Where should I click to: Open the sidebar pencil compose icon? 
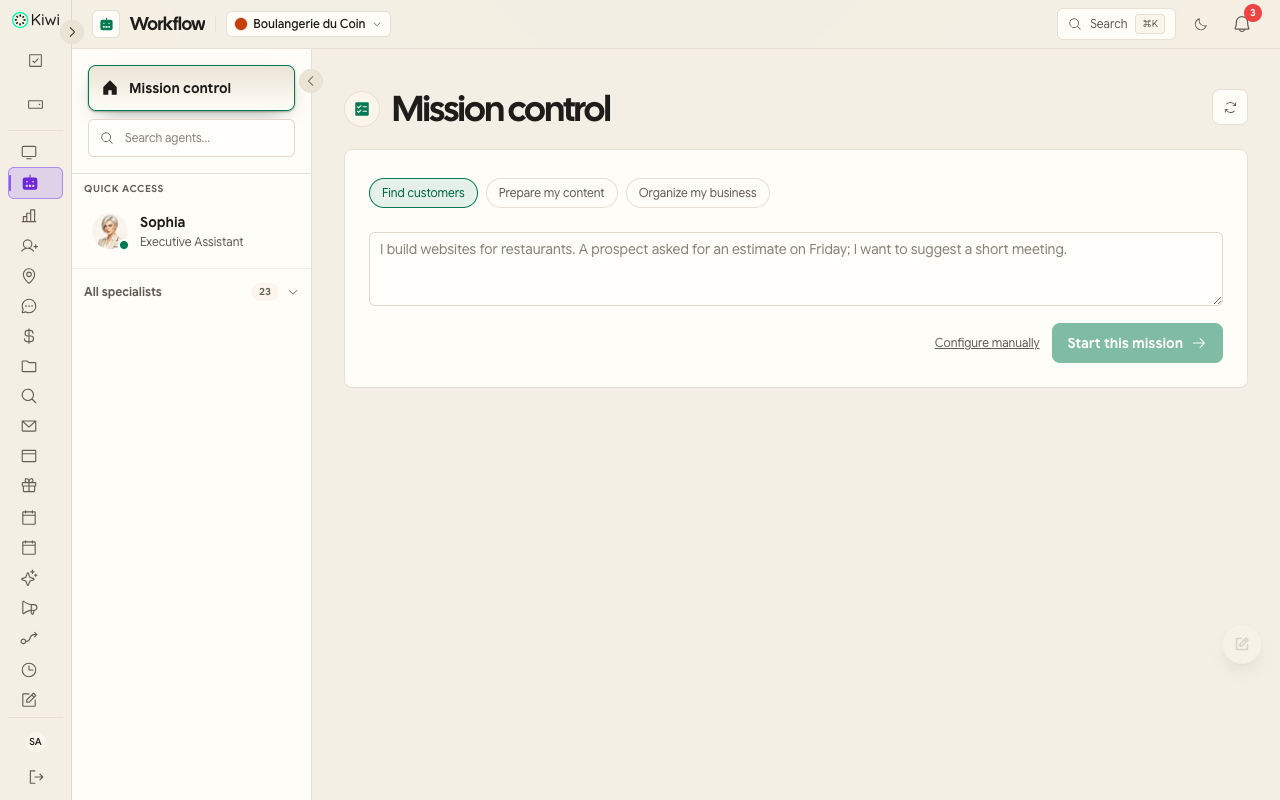click(x=29, y=700)
